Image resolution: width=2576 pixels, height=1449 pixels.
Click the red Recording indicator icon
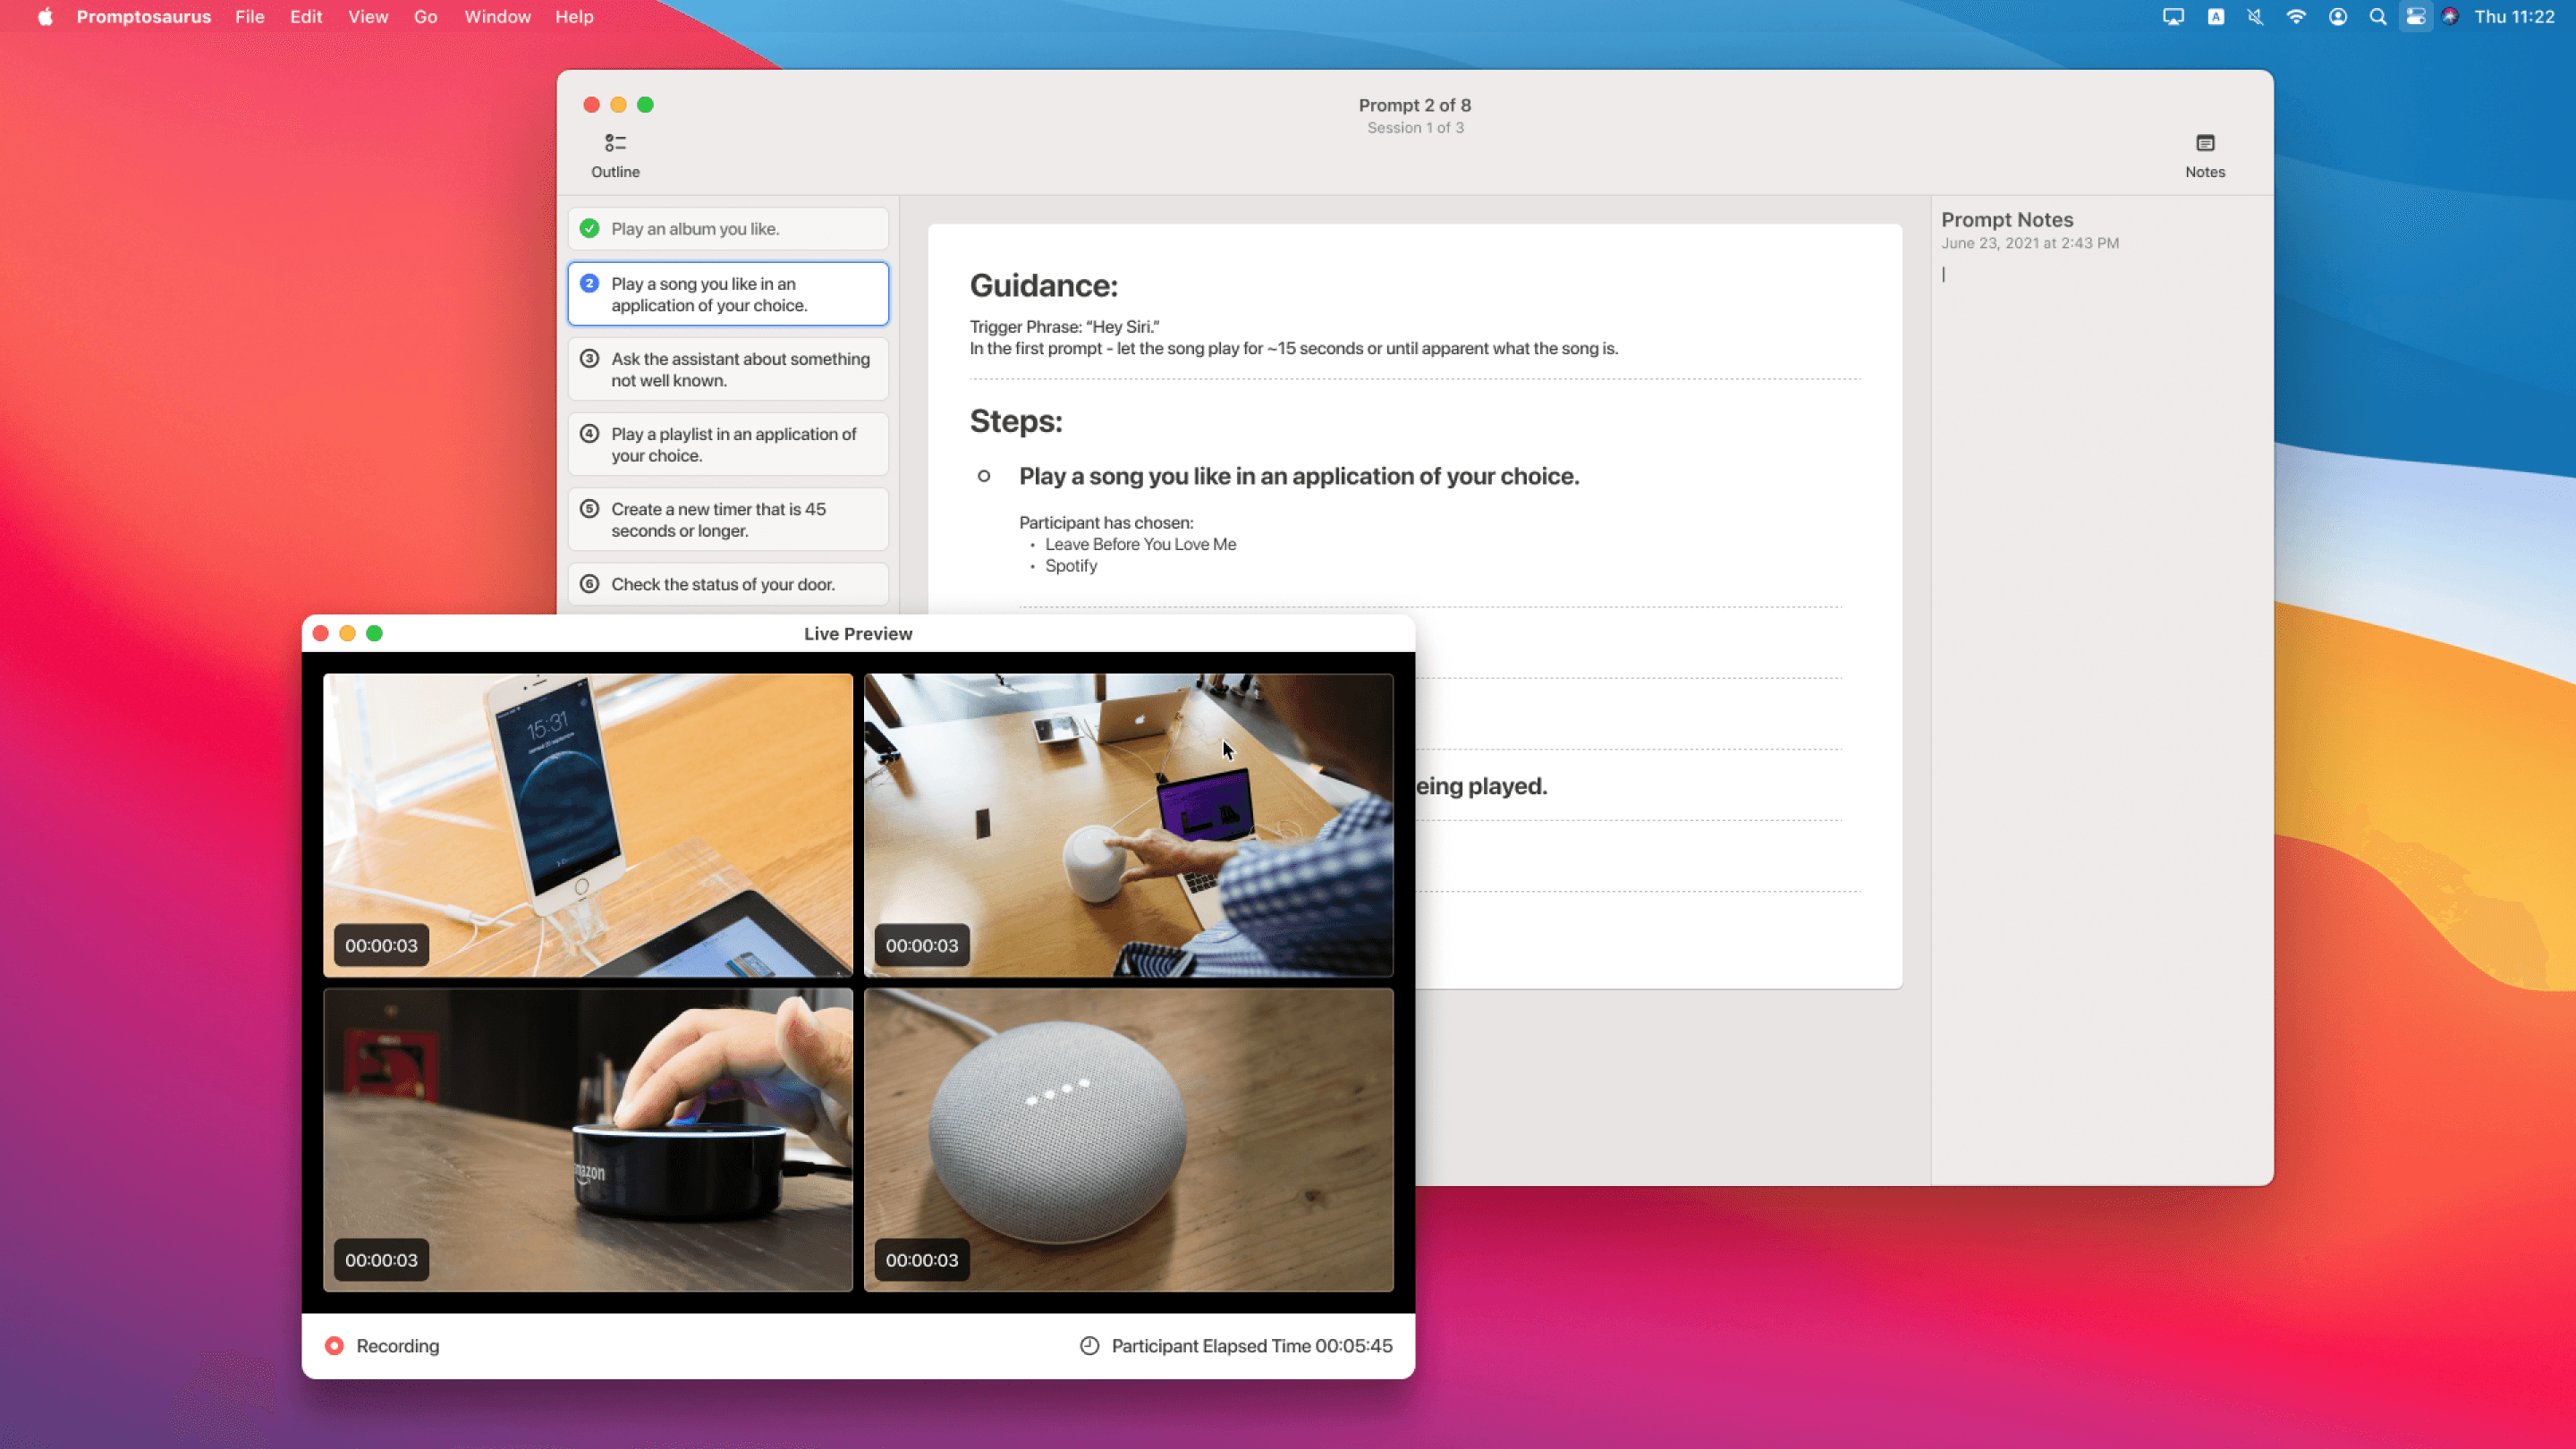334,1346
